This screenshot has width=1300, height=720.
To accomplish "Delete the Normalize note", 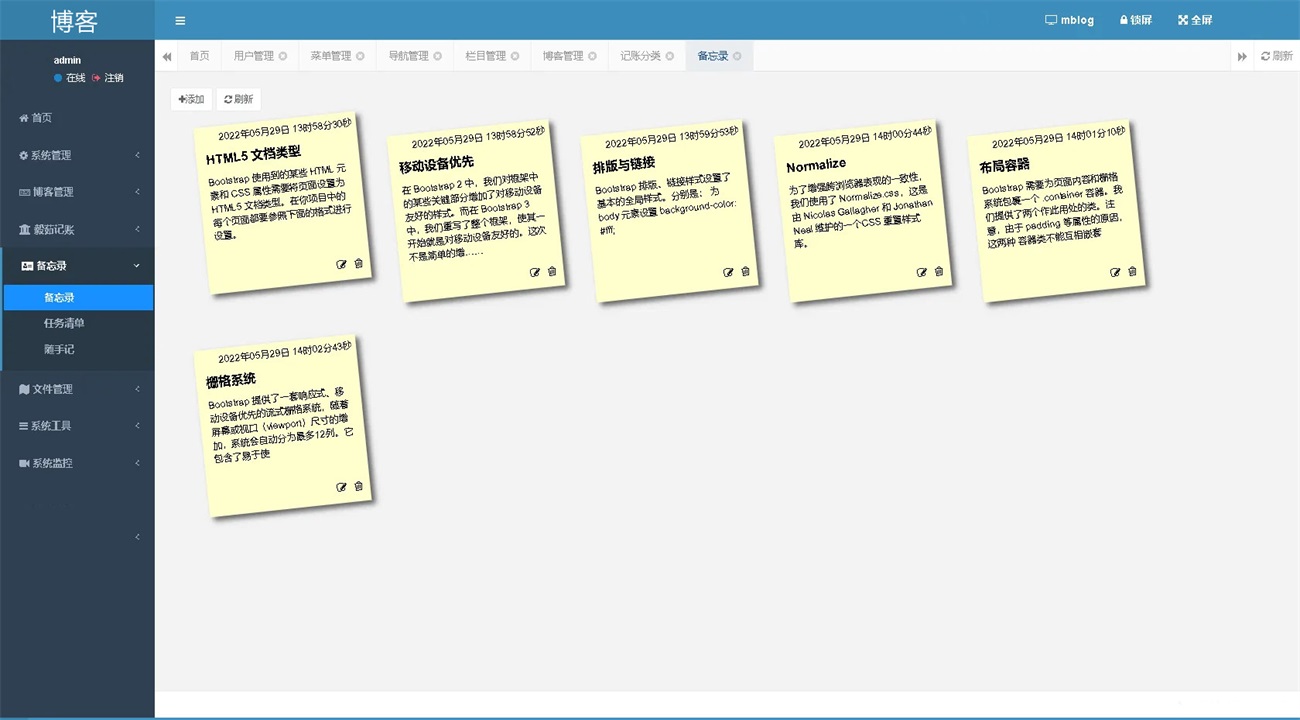I will [x=939, y=271].
